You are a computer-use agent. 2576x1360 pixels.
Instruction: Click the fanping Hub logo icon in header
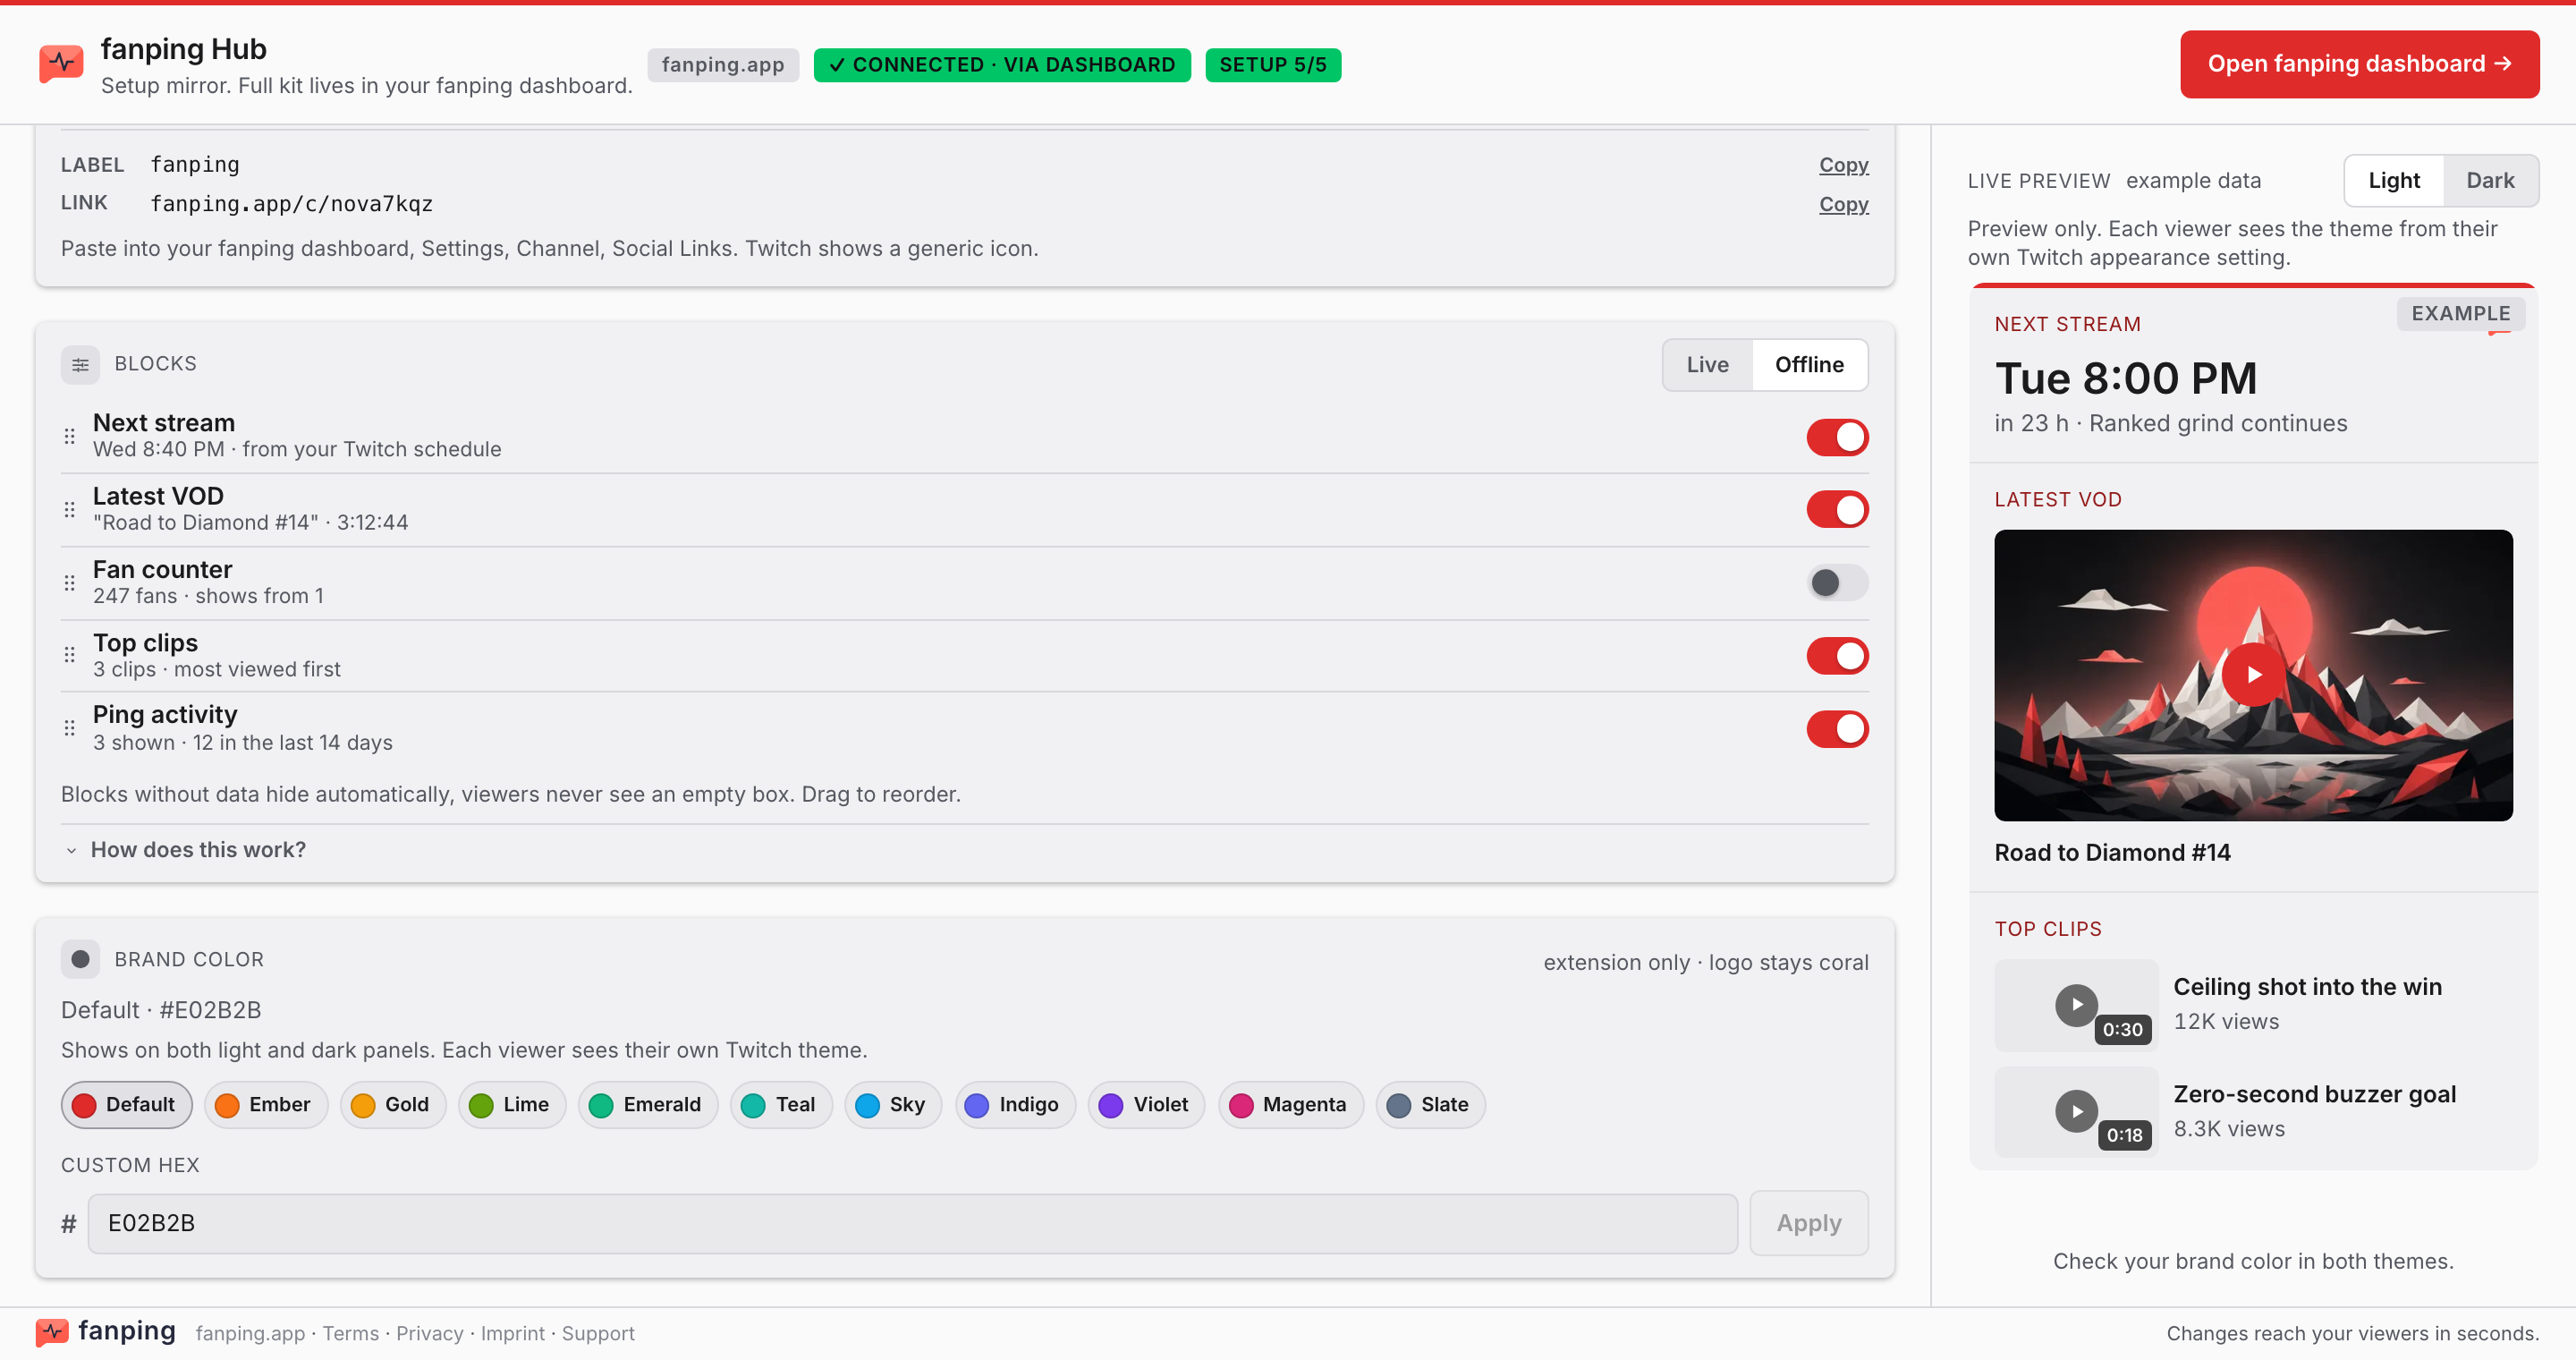tap(61, 64)
